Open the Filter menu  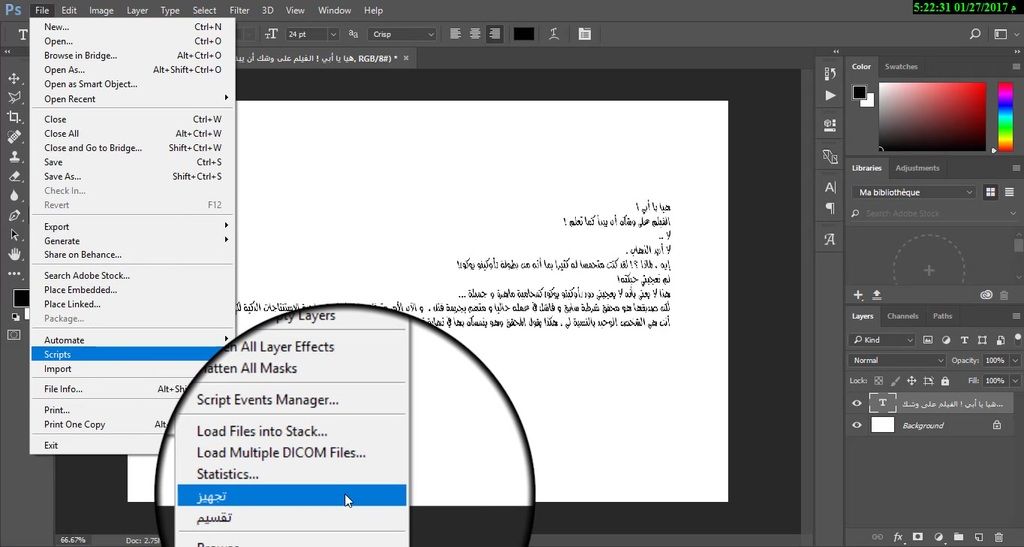[239, 10]
